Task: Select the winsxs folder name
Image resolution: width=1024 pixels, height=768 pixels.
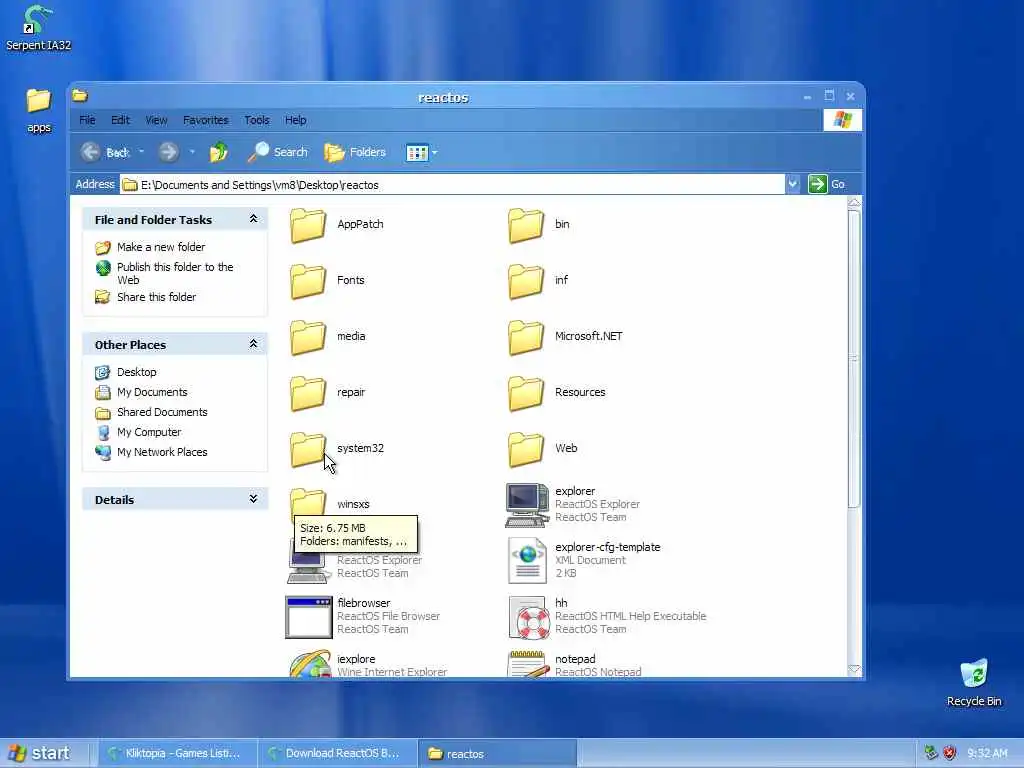Action: click(353, 504)
